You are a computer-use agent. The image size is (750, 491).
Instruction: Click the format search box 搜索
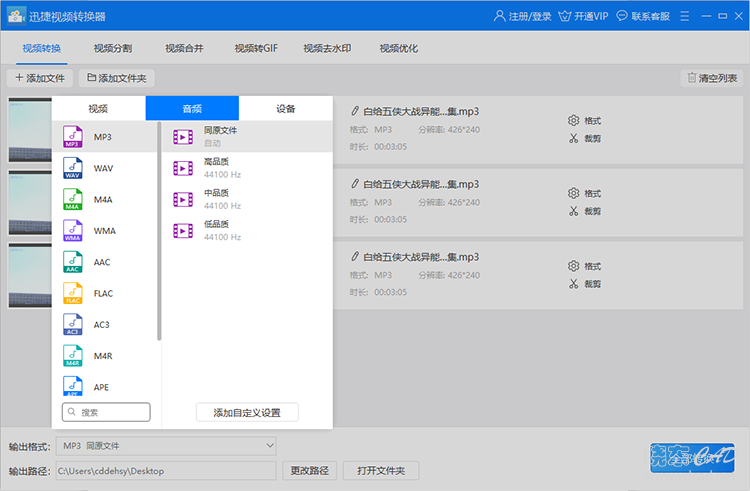click(x=106, y=412)
